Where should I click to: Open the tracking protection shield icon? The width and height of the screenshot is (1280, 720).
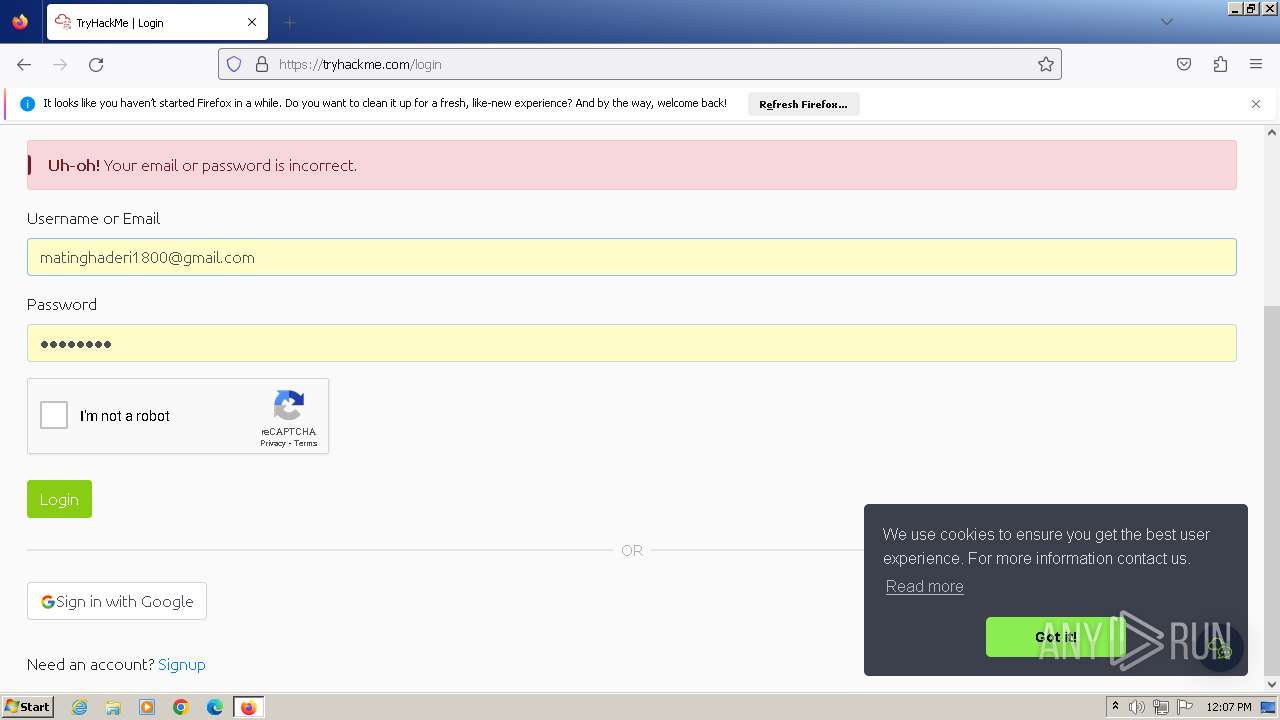234,64
